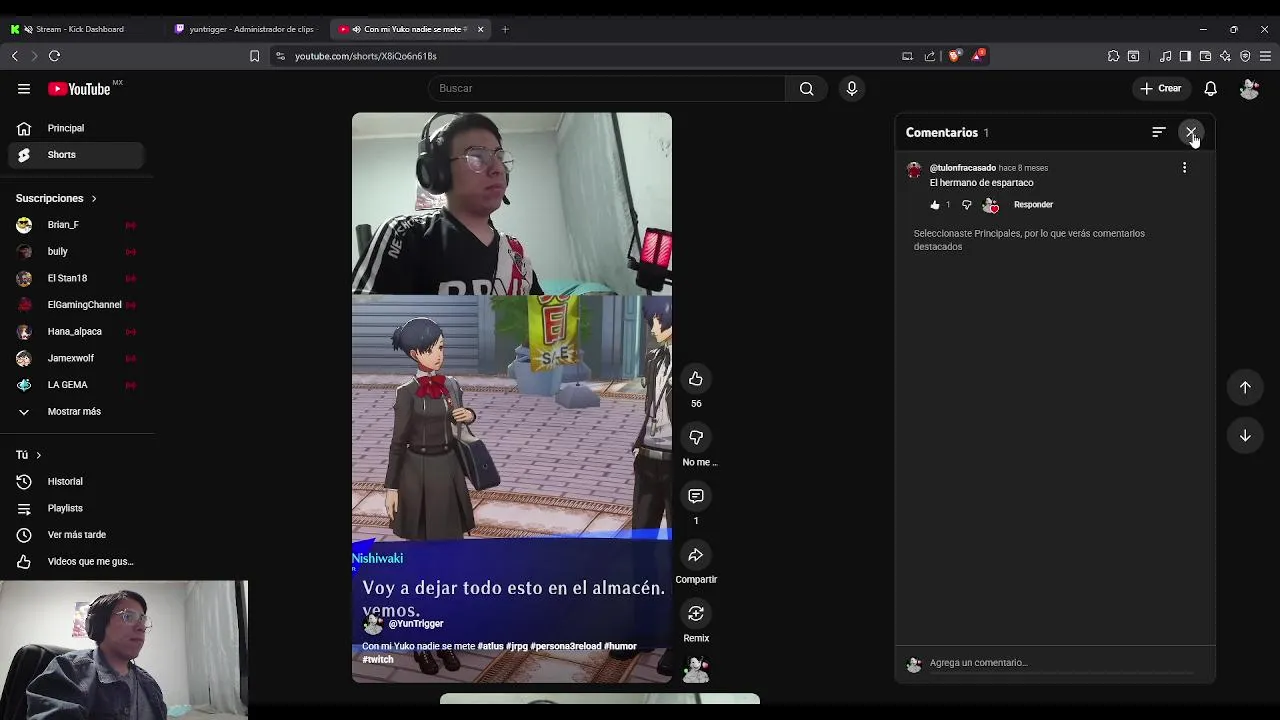
Task: Open the notifications bell
Action: click(1210, 88)
